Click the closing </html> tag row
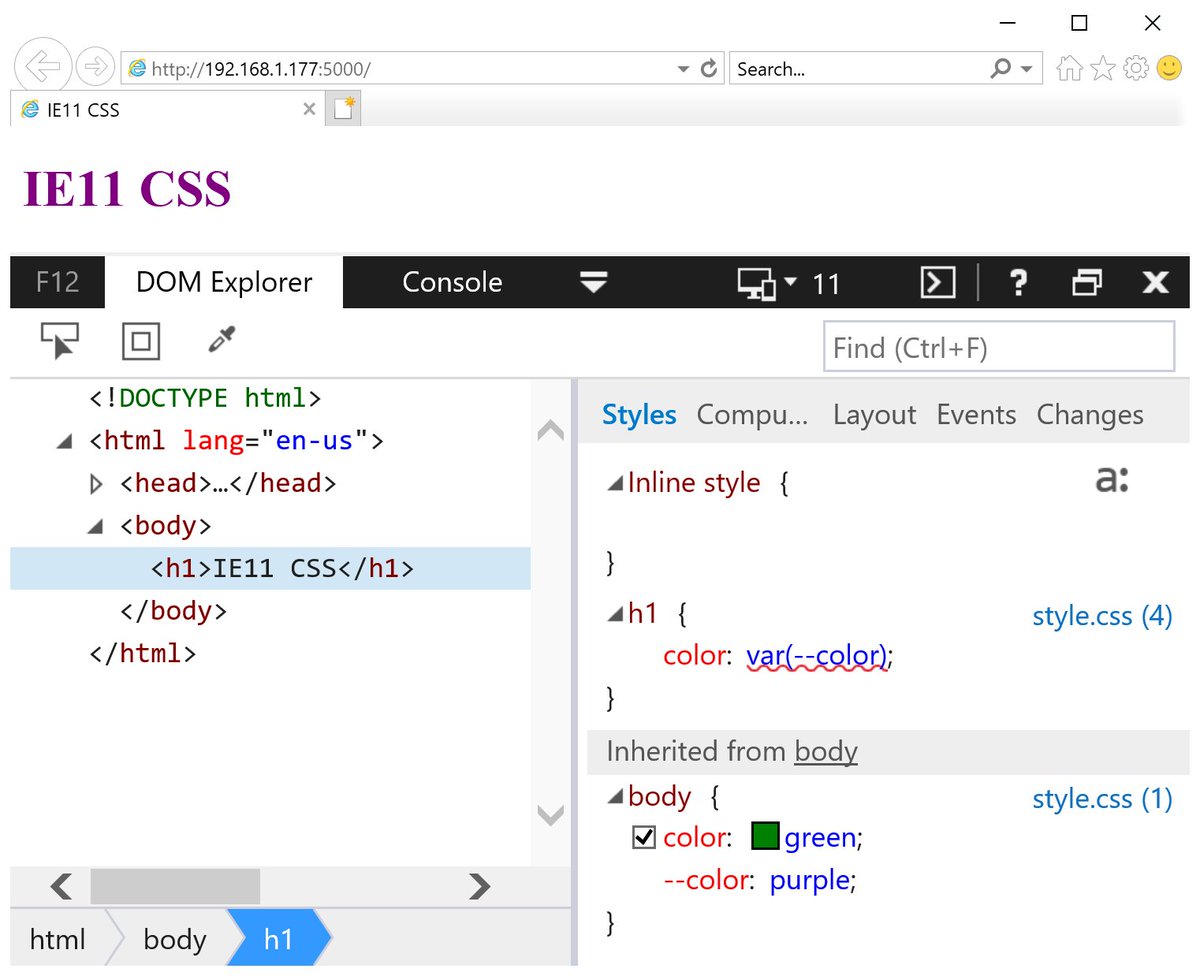The width and height of the screenshot is (1200, 976). coord(142,654)
